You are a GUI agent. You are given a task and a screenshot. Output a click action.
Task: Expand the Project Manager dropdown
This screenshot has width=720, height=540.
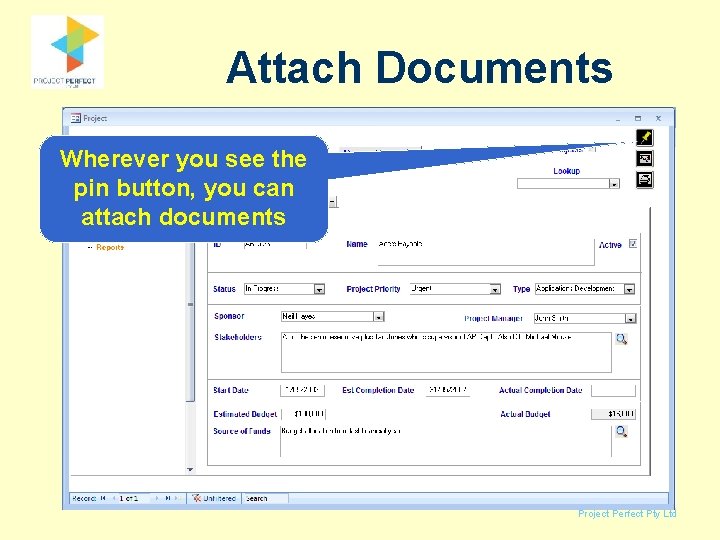tap(631, 318)
